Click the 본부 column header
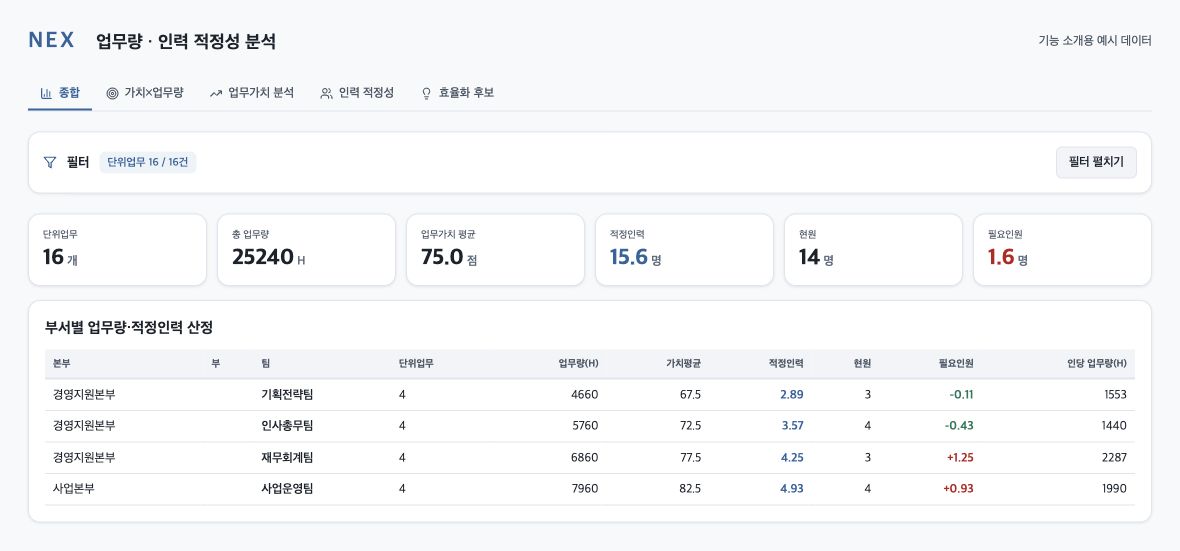 [62, 363]
